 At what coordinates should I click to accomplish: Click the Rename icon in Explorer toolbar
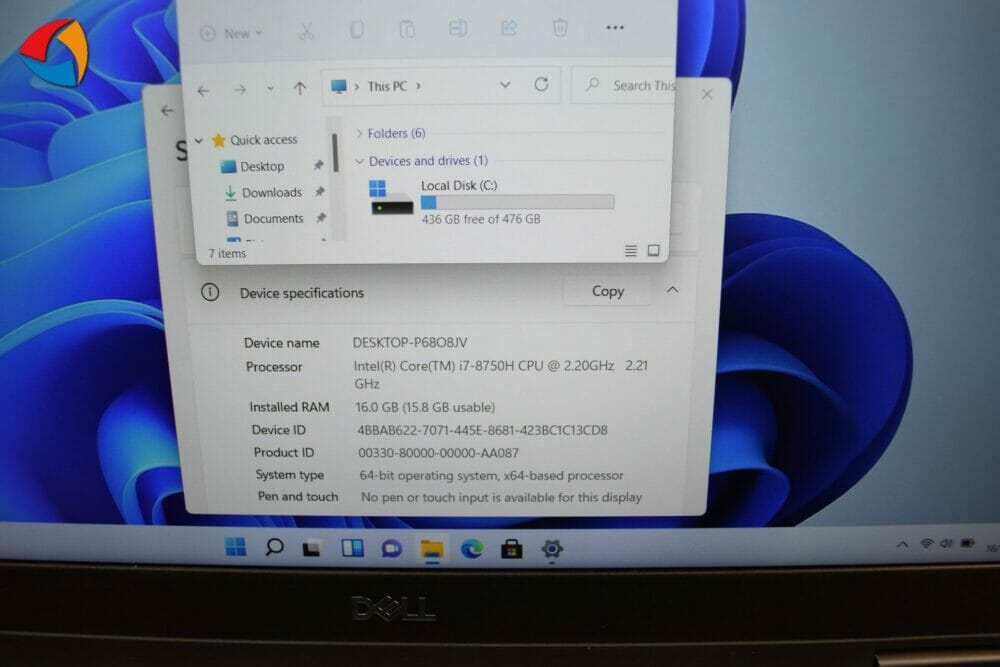pos(458,28)
